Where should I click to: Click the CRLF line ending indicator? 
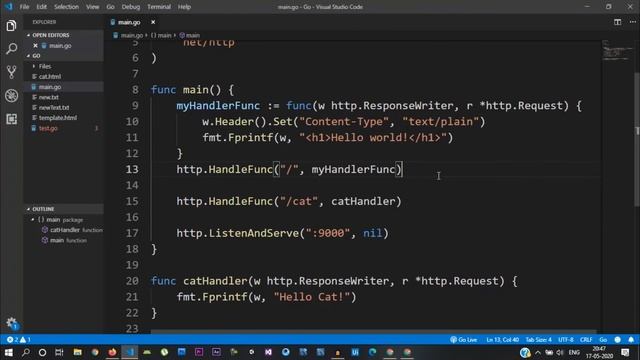pos(586,340)
